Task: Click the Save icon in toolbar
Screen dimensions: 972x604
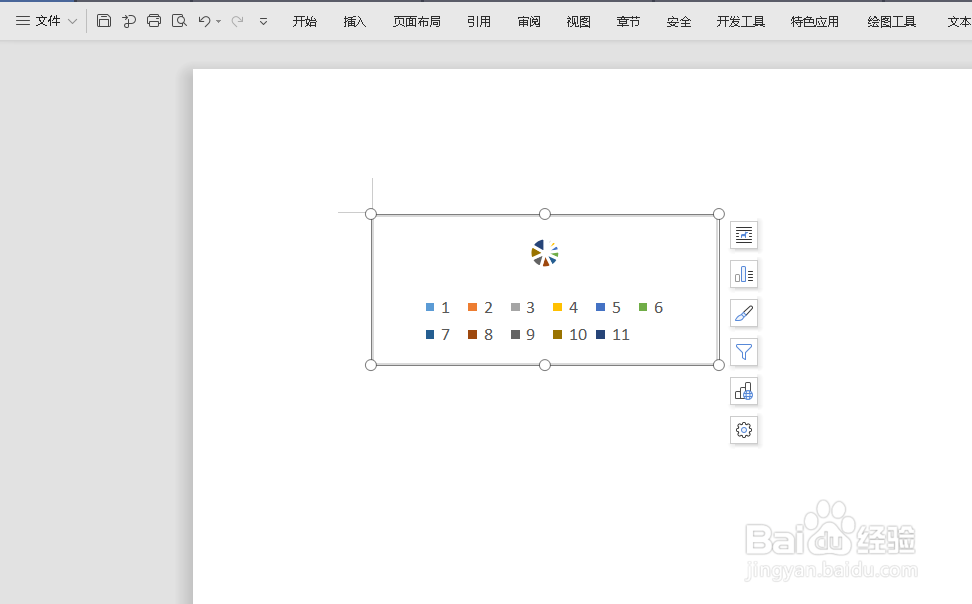Action: (x=104, y=21)
